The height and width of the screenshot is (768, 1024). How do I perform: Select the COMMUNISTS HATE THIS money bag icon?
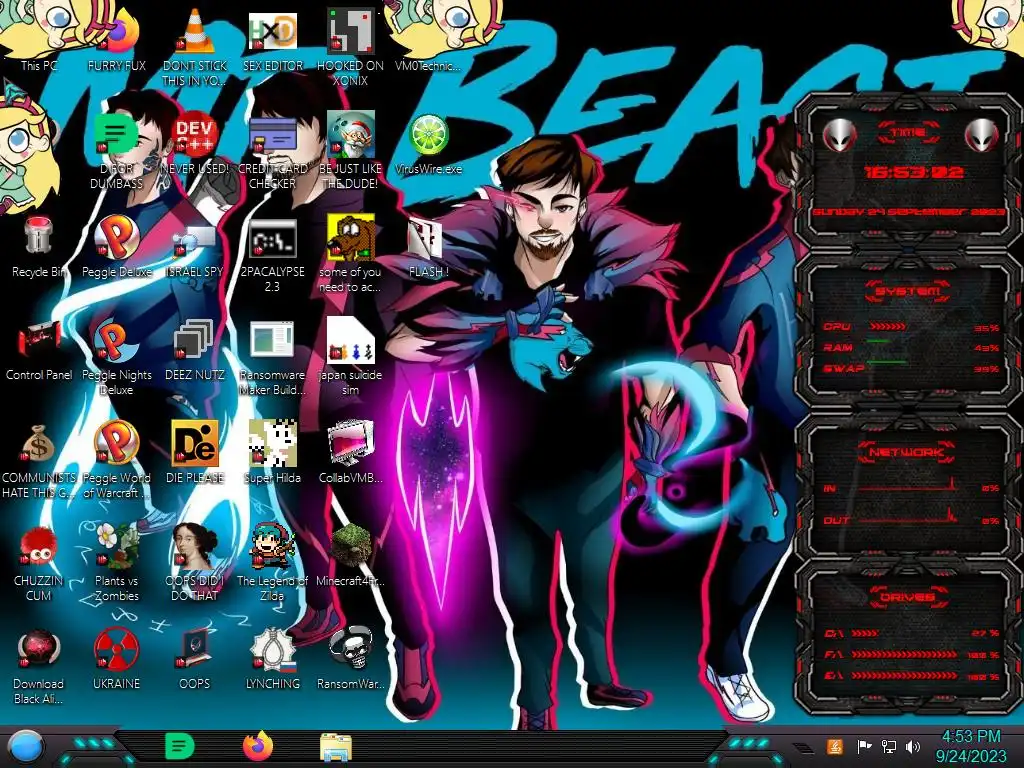[x=39, y=460]
